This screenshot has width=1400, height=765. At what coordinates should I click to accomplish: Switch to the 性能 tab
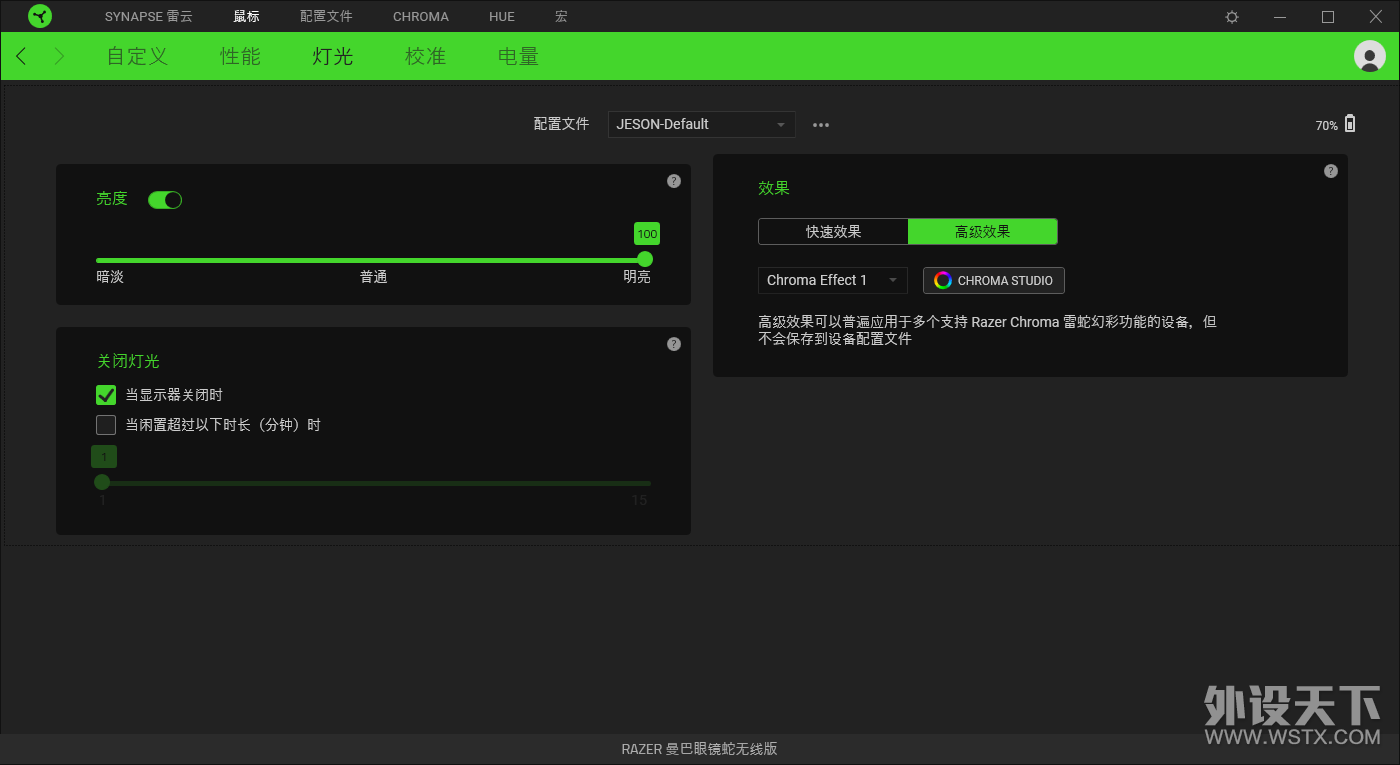coord(240,56)
